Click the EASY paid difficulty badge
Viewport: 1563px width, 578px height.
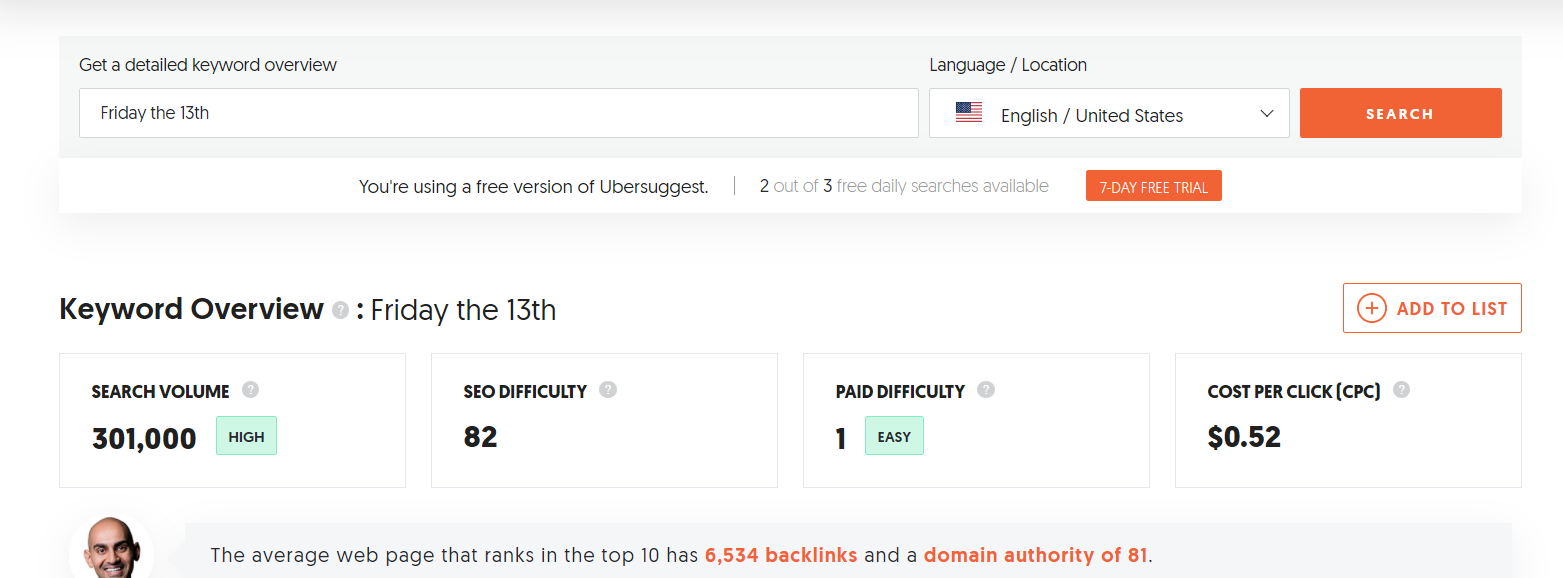point(894,436)
